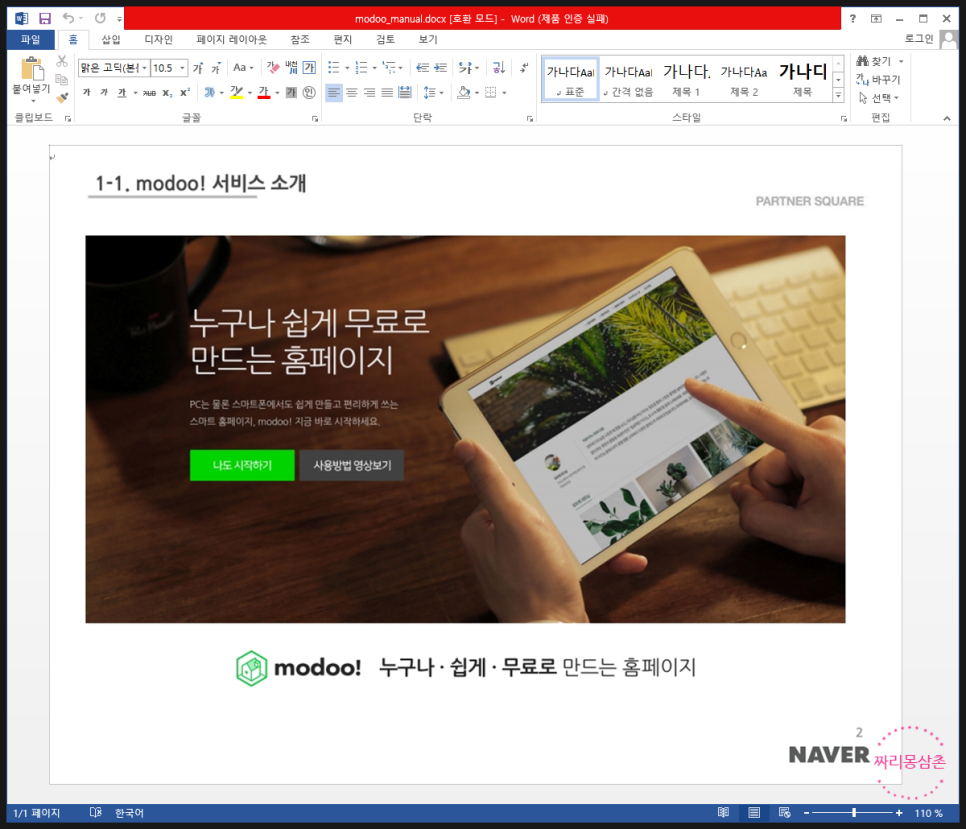The width and height of the screenshot is (966, 829).
Task: Decrease paragraph indent
Action: 422,68
